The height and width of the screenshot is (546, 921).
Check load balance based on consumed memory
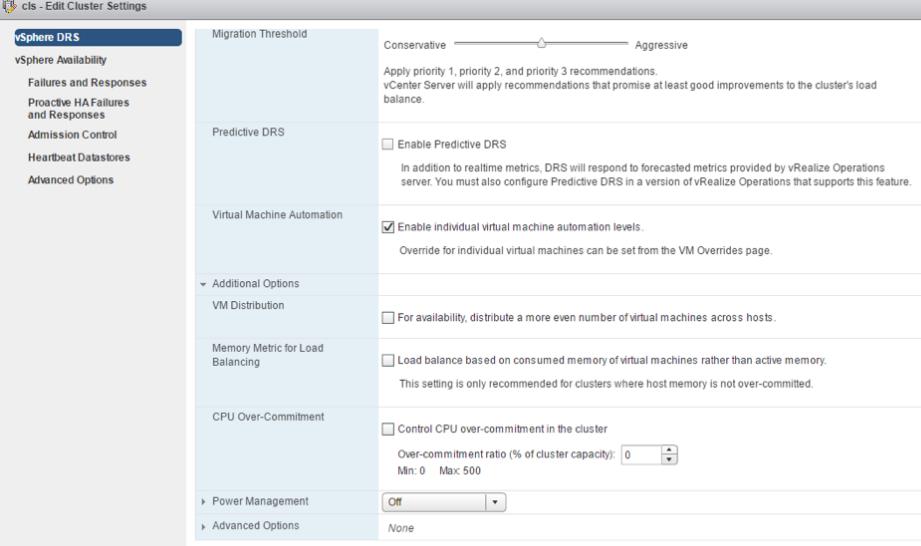point(389,360)
